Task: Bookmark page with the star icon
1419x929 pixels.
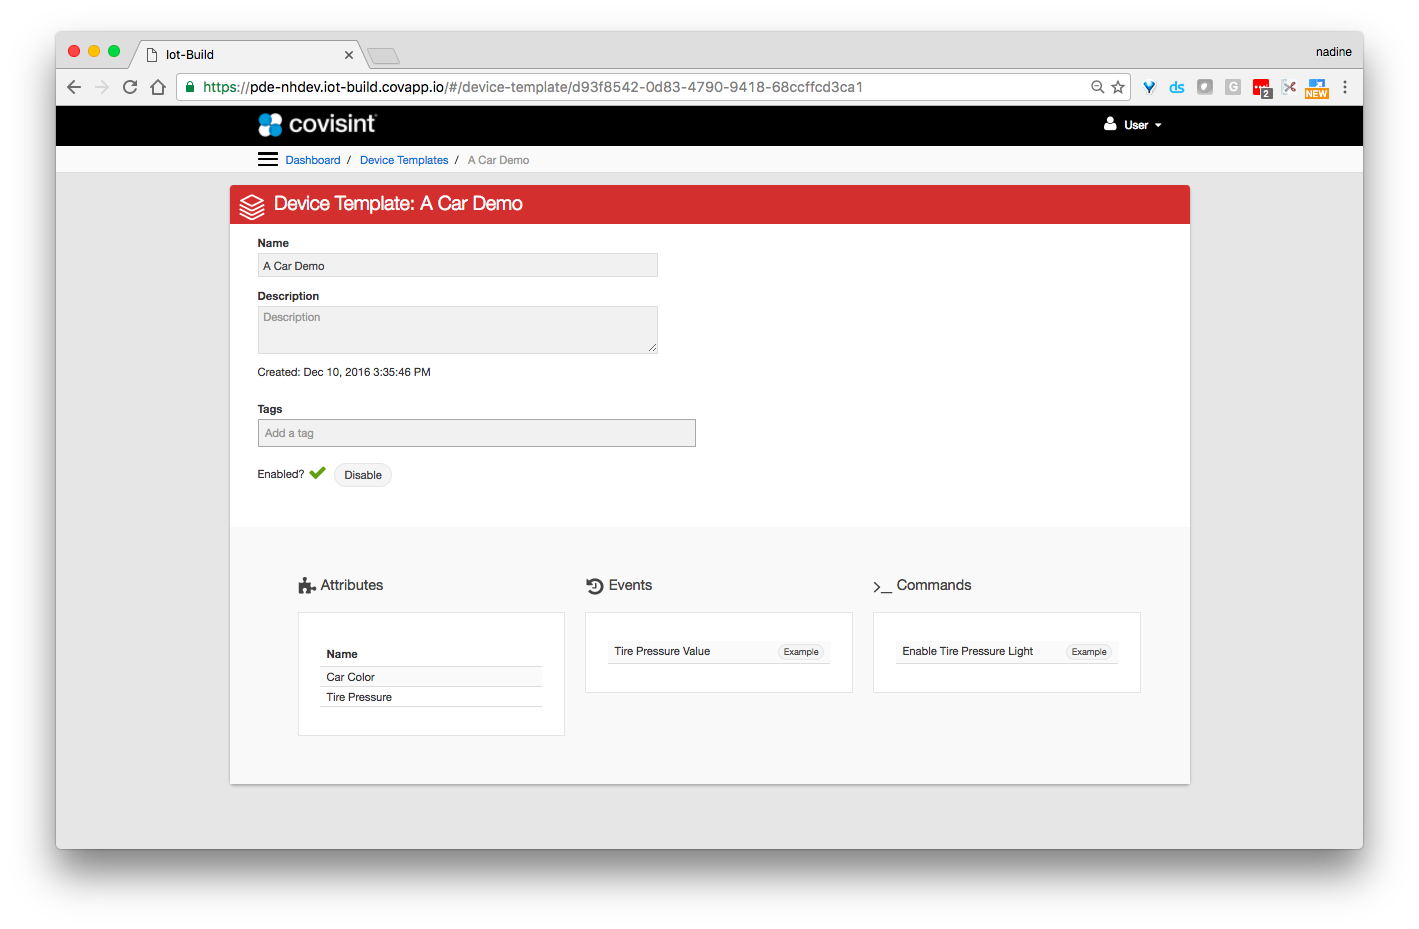Action: (1118, 87)
